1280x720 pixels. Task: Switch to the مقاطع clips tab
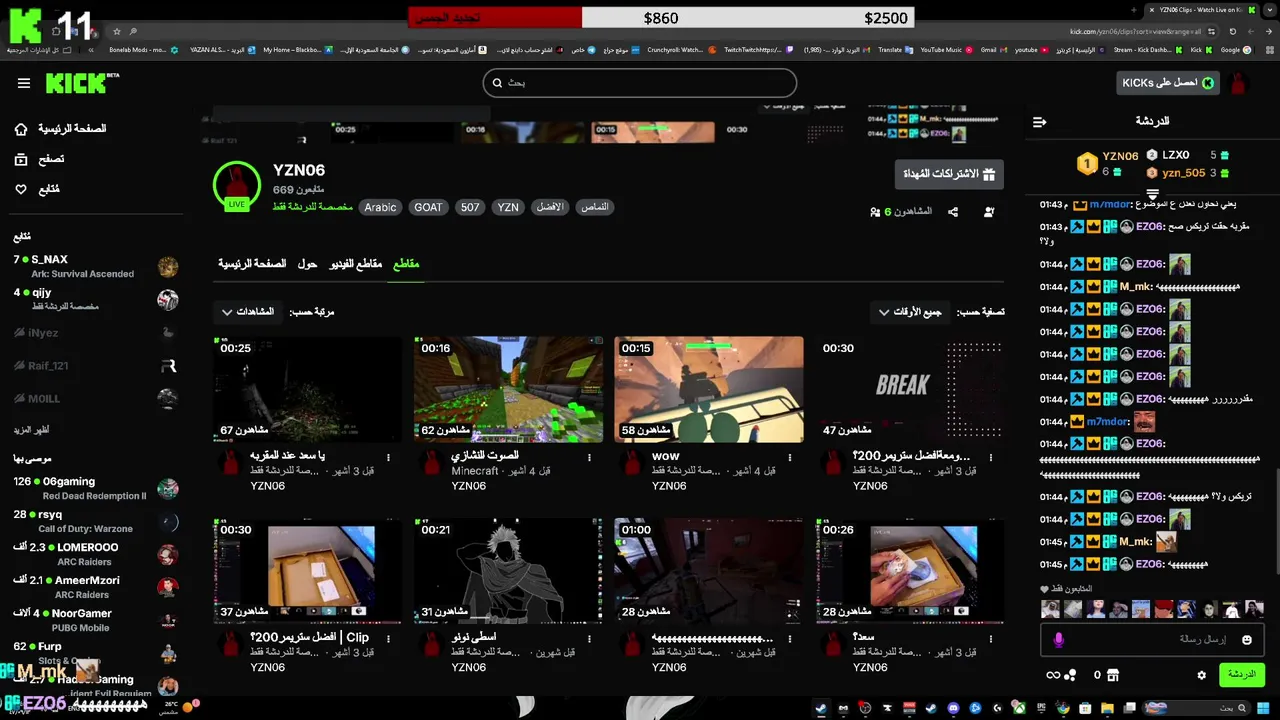405,264
